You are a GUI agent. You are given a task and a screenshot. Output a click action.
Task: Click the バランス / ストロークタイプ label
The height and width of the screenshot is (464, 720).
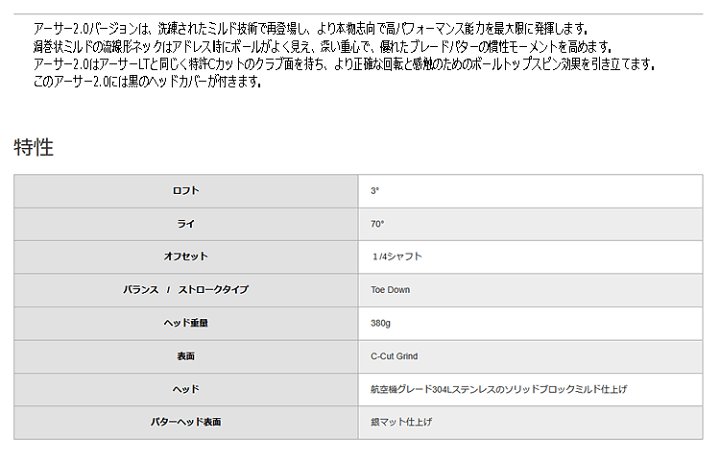[x=186, y=290]
